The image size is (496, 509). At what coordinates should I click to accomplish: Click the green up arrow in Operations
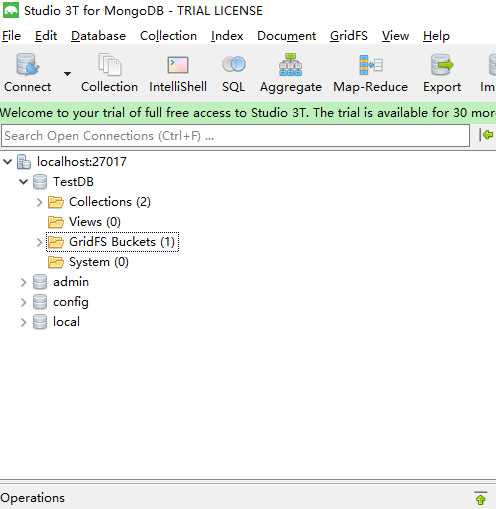click(x=480, y=498)
